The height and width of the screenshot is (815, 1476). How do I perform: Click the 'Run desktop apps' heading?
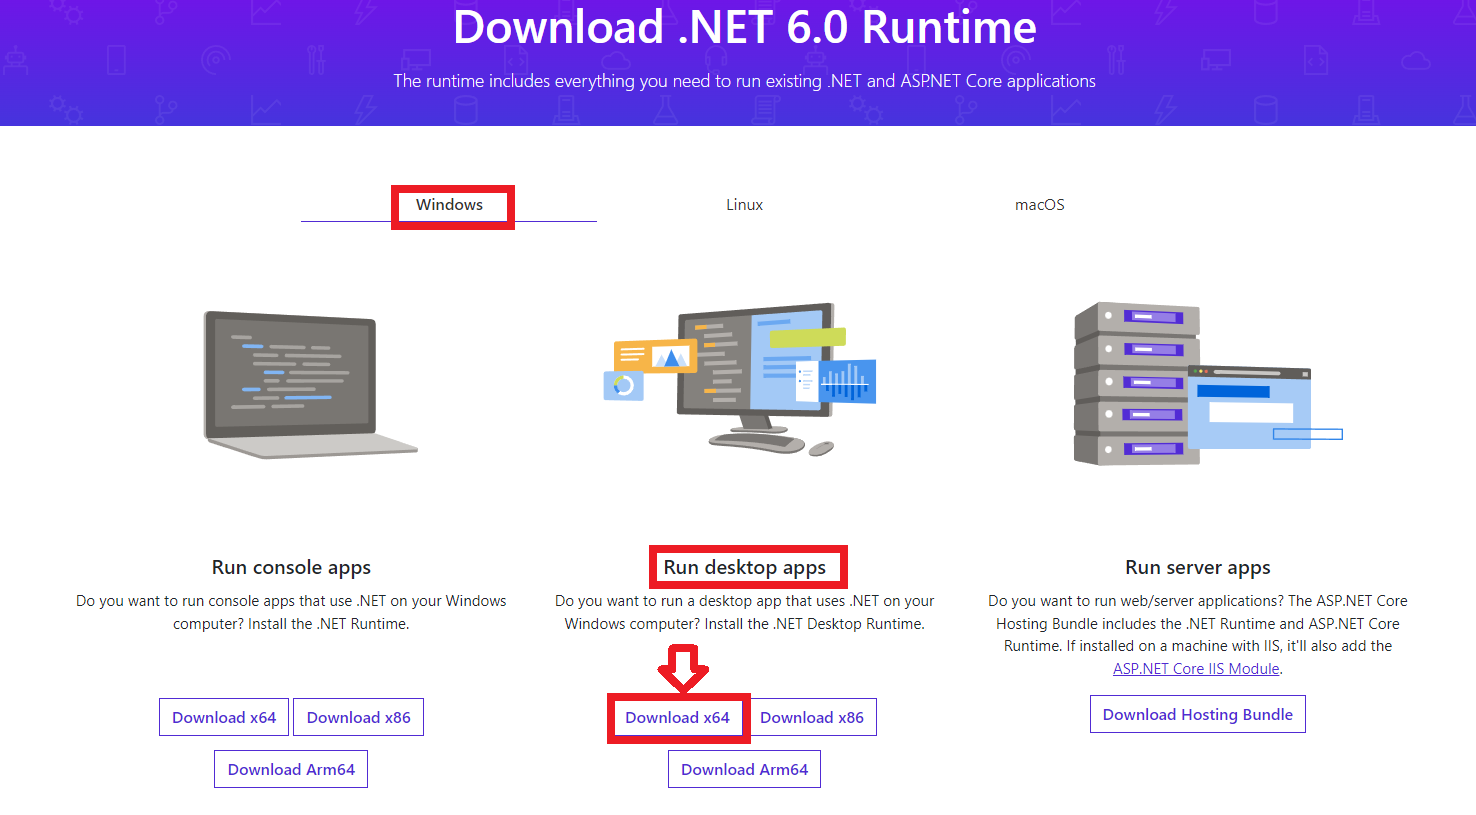pyautogui.click(x=745, y=567)
